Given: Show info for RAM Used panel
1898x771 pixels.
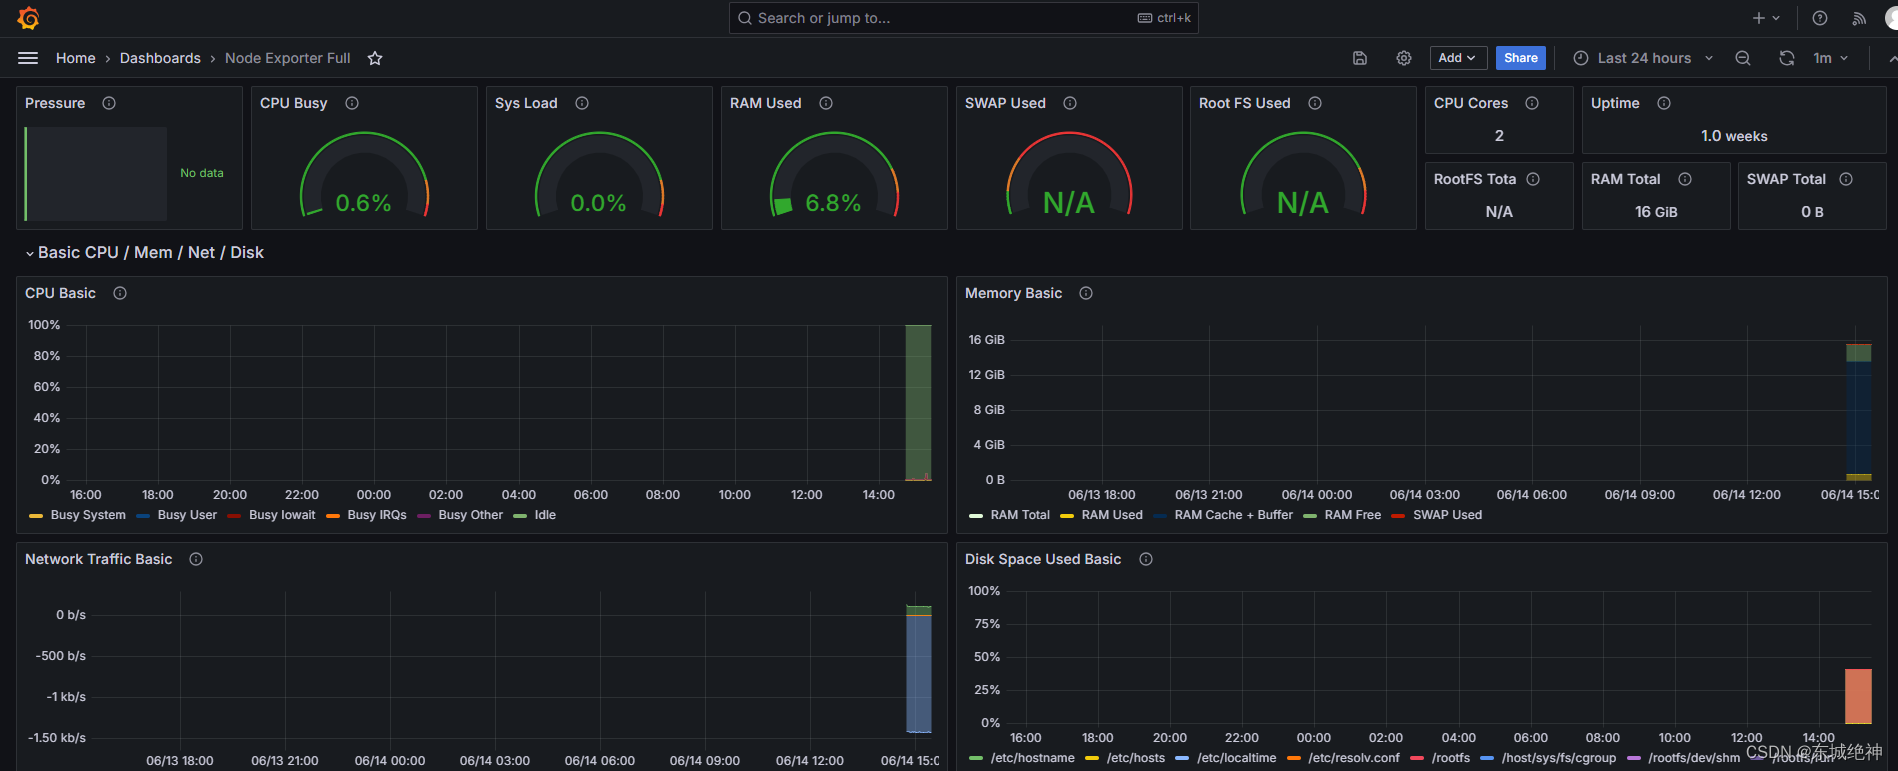Looking at the screenshot, I should tap(826, 103).
